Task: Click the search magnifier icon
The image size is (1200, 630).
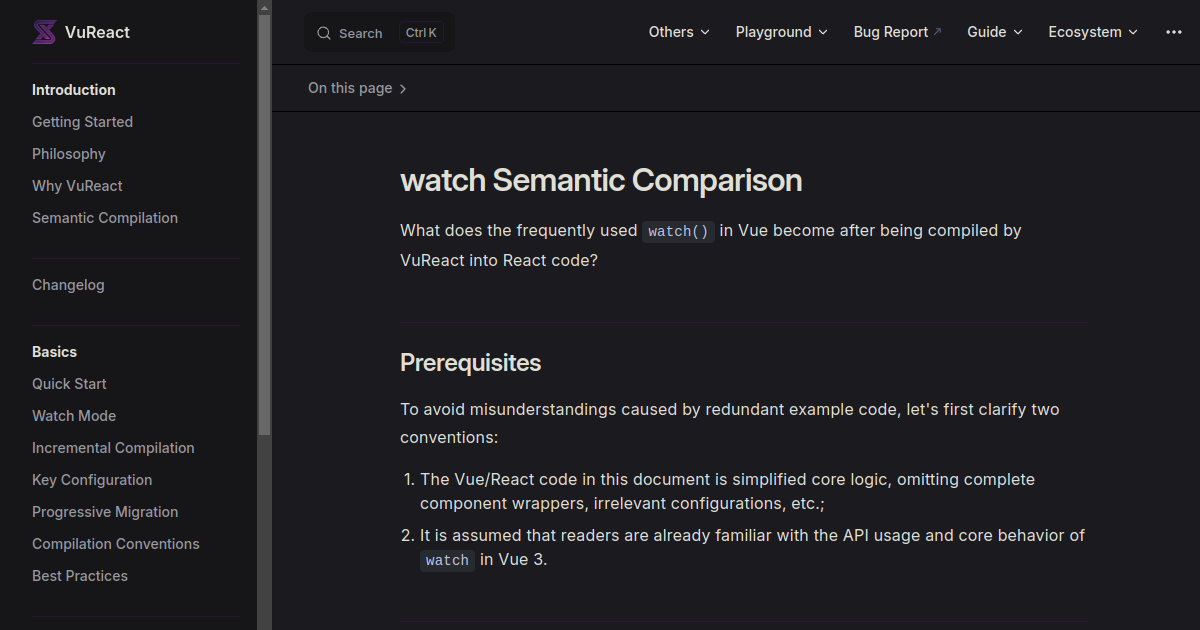Action: coord(324,33)
